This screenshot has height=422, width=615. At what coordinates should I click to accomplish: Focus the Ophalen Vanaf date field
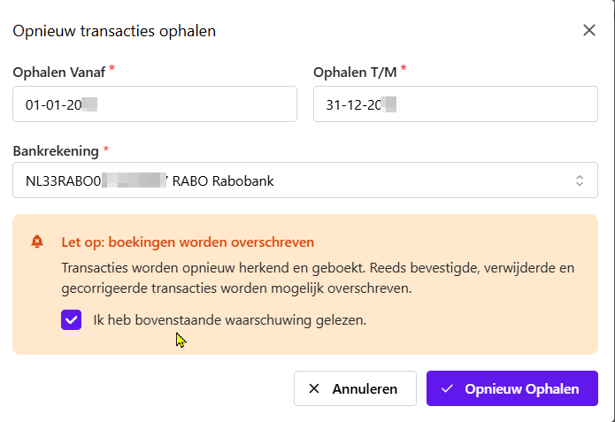tap(155, 104)
